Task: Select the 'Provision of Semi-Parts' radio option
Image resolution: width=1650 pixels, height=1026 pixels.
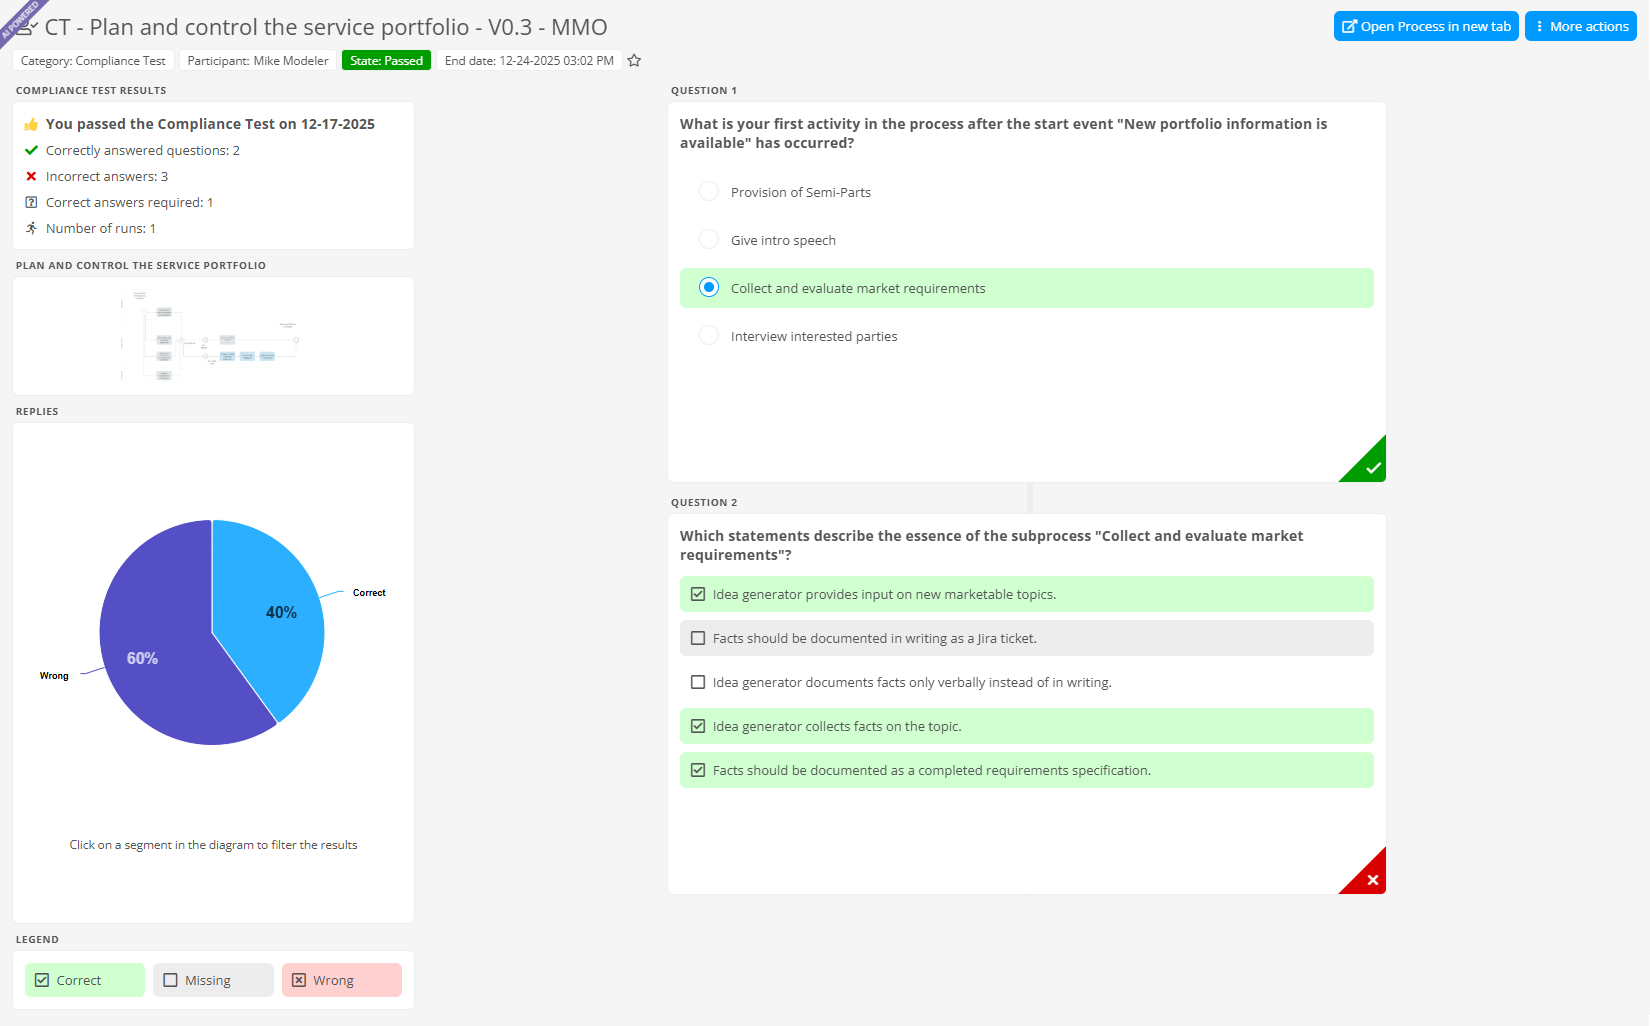Action: pyautogui.click(x=709, y=192)
